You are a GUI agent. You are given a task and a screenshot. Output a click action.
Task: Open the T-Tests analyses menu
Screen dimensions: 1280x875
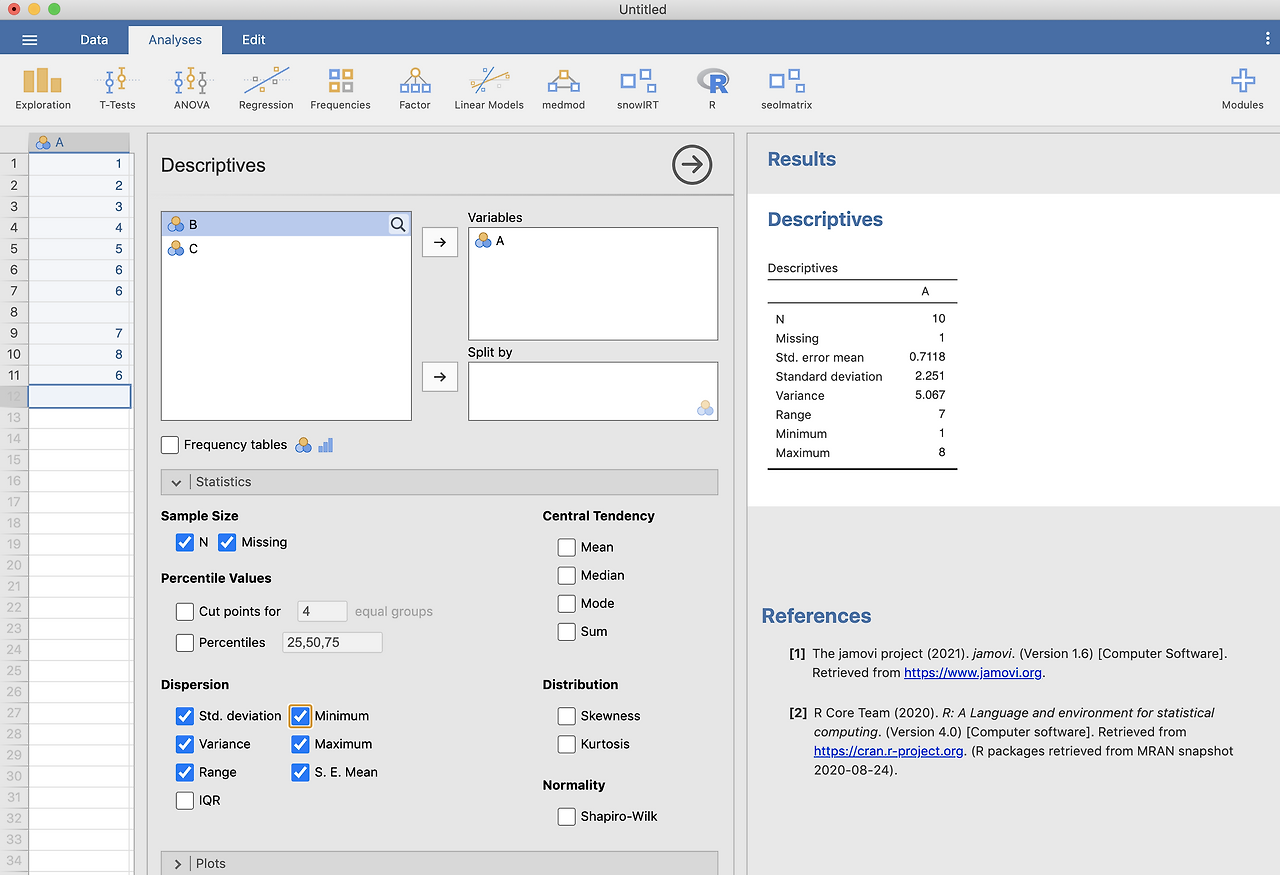tap(117, 88)
